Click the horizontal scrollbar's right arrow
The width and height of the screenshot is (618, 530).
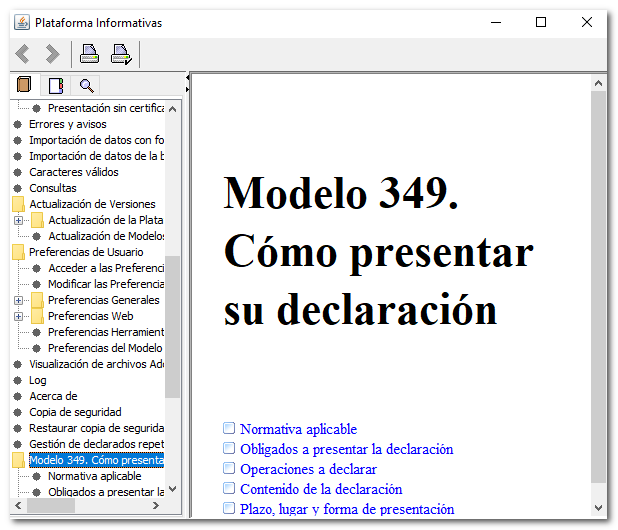point(156,506)
